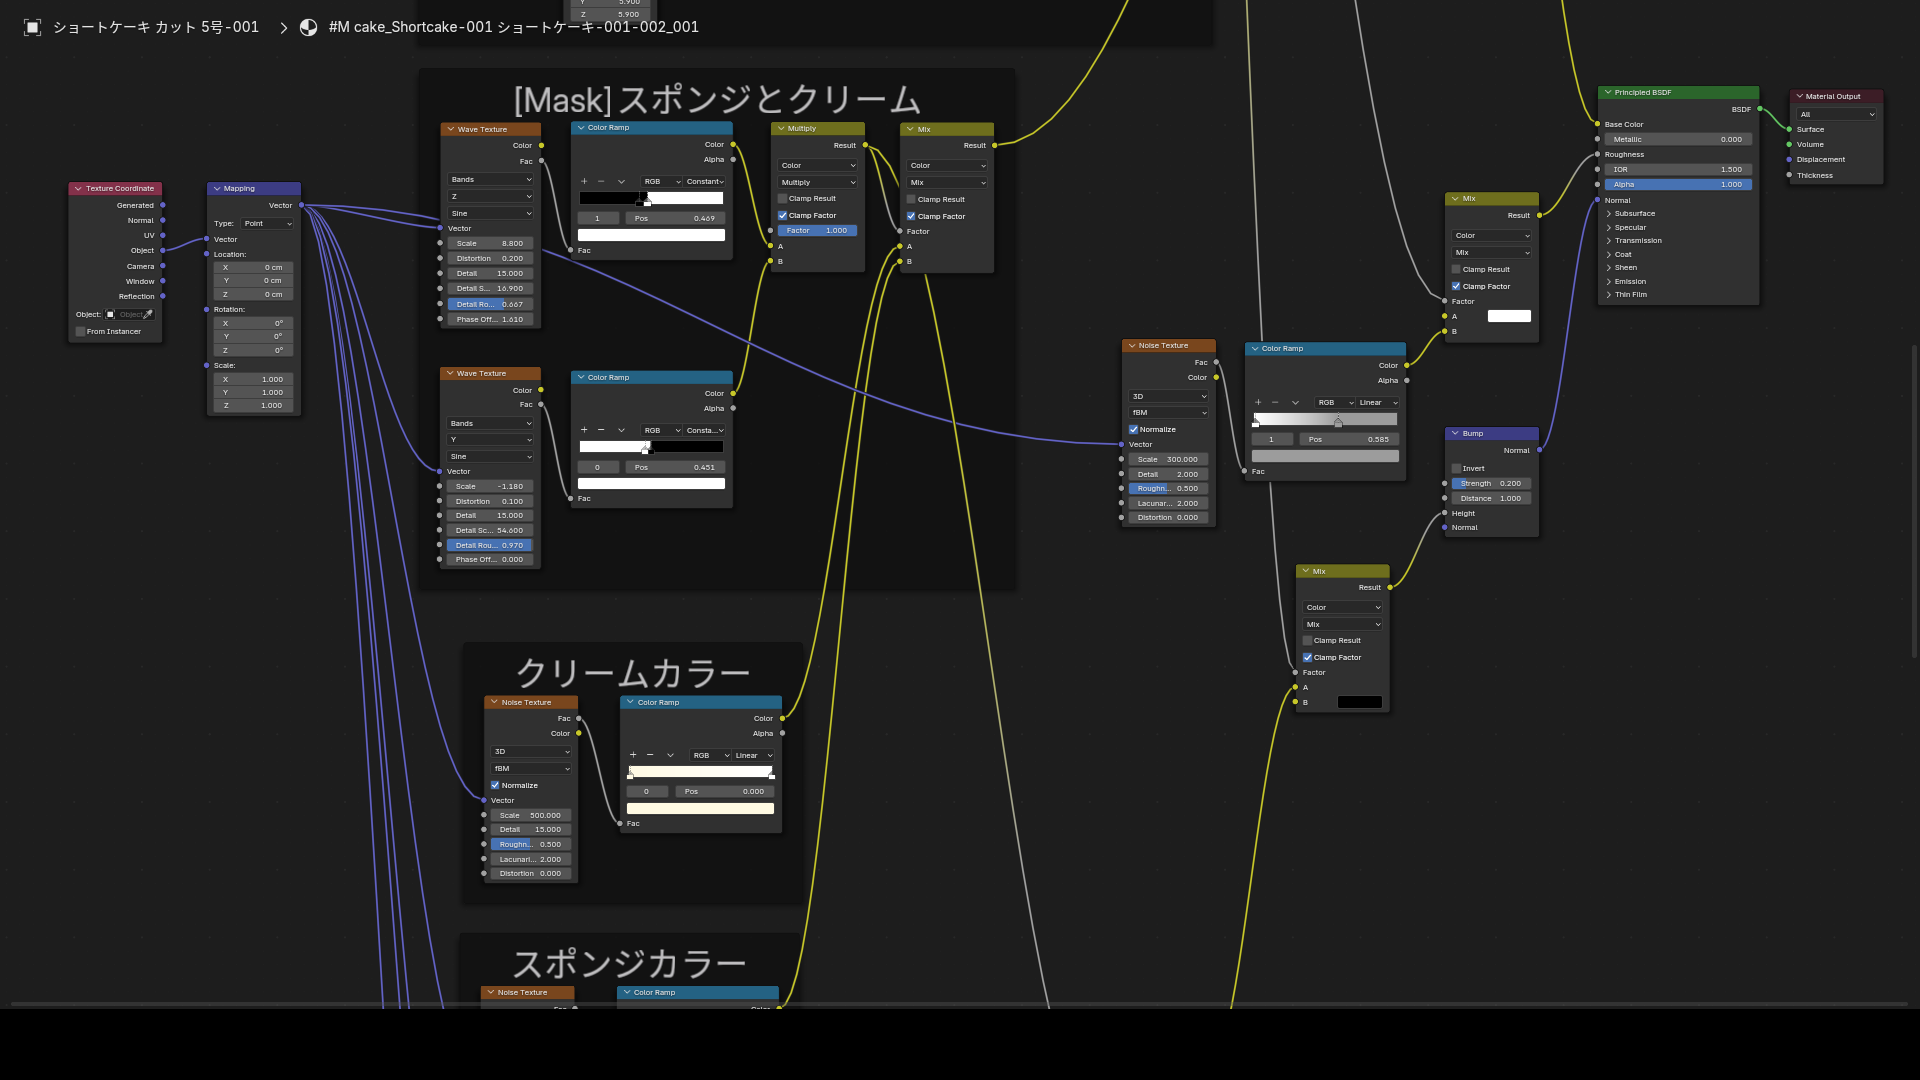Screen dimensions: 1920x1080
Task: Open the Z direction dropdown in the Wave Texture
Action: pyautogui.click(x=490, y=196)
